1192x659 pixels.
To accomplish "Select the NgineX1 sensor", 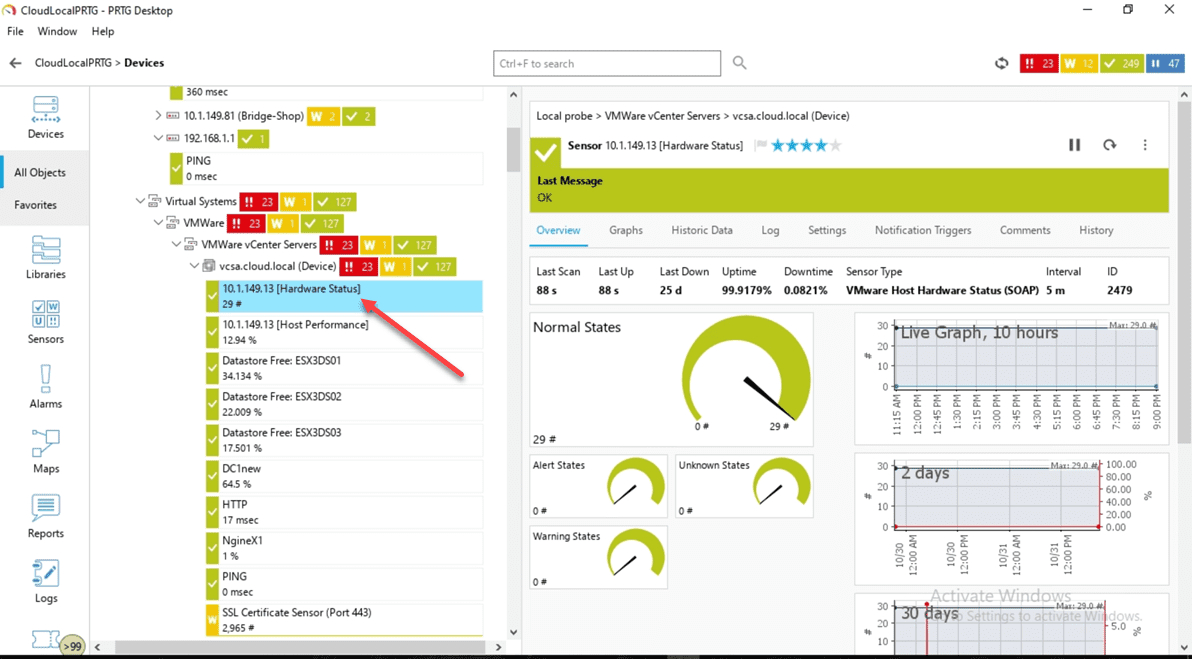I will pyautogui.click(x=344, y=548).
